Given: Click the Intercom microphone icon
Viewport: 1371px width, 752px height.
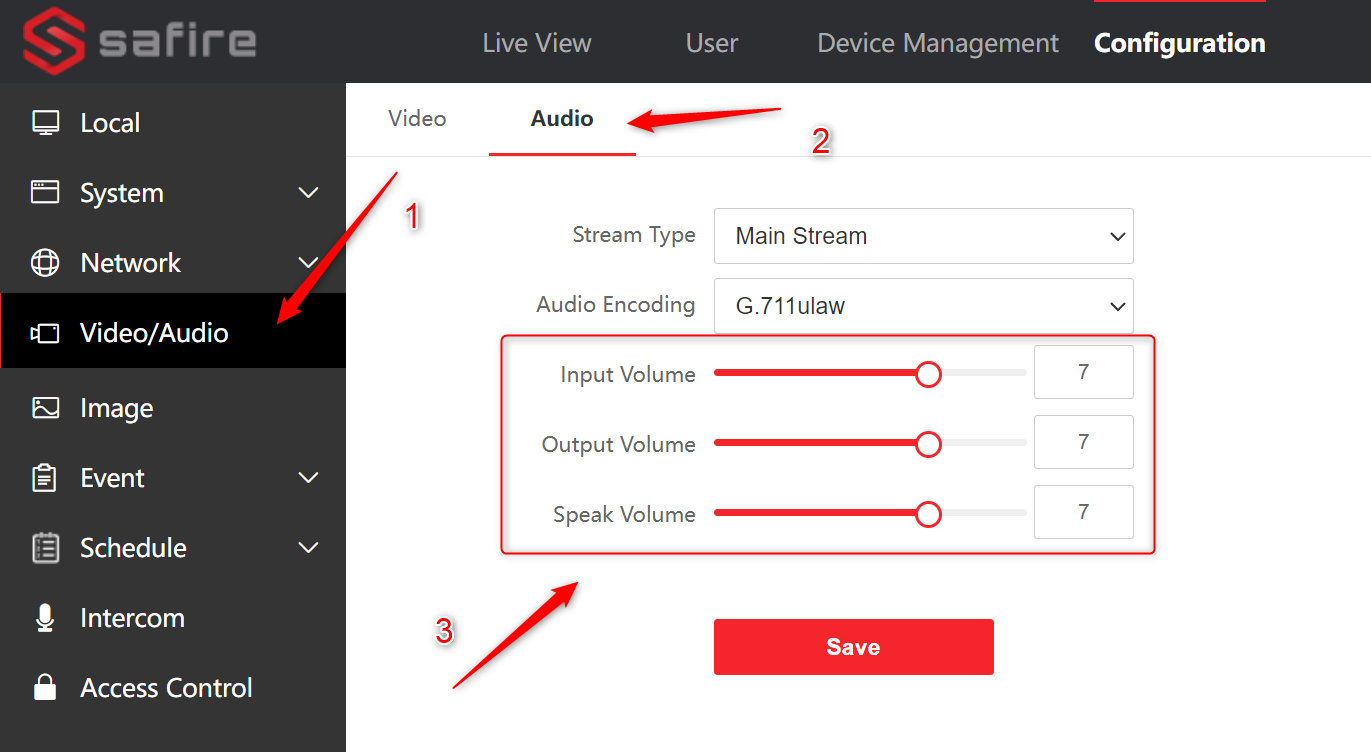Looking at the screenshot, I should click(45, 618).
